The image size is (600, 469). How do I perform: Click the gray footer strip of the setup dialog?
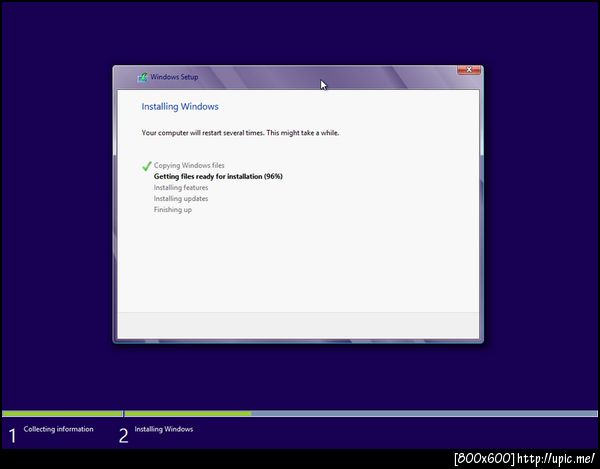pos(298,325)
